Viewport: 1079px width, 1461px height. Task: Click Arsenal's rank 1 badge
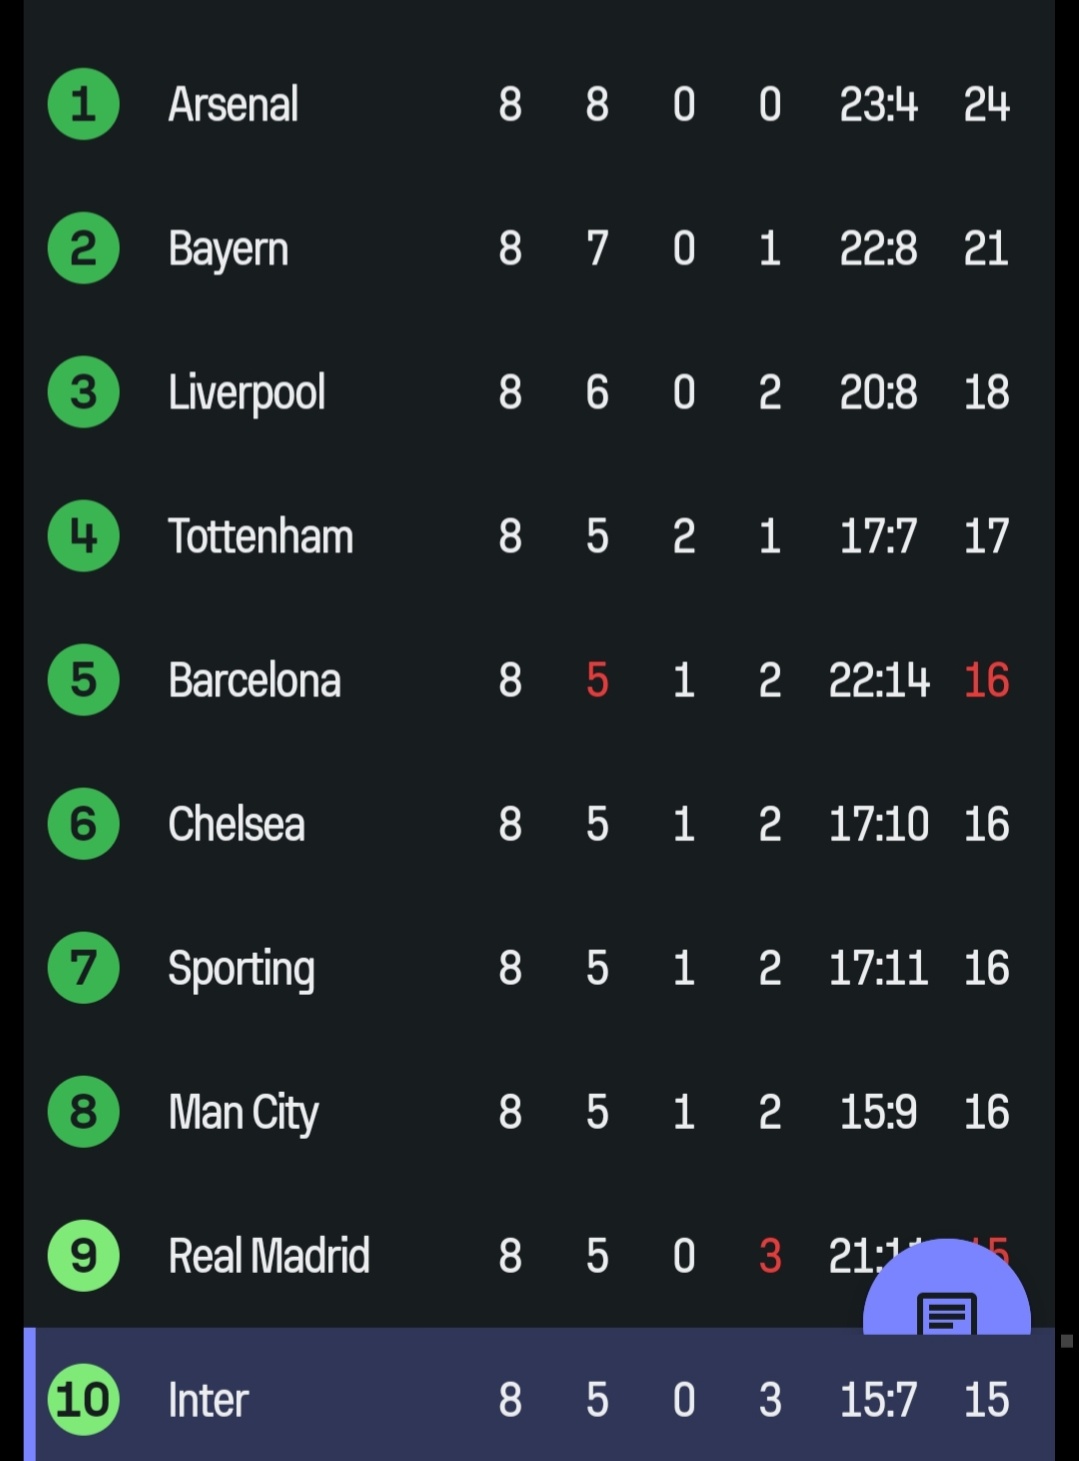point(84,104)
